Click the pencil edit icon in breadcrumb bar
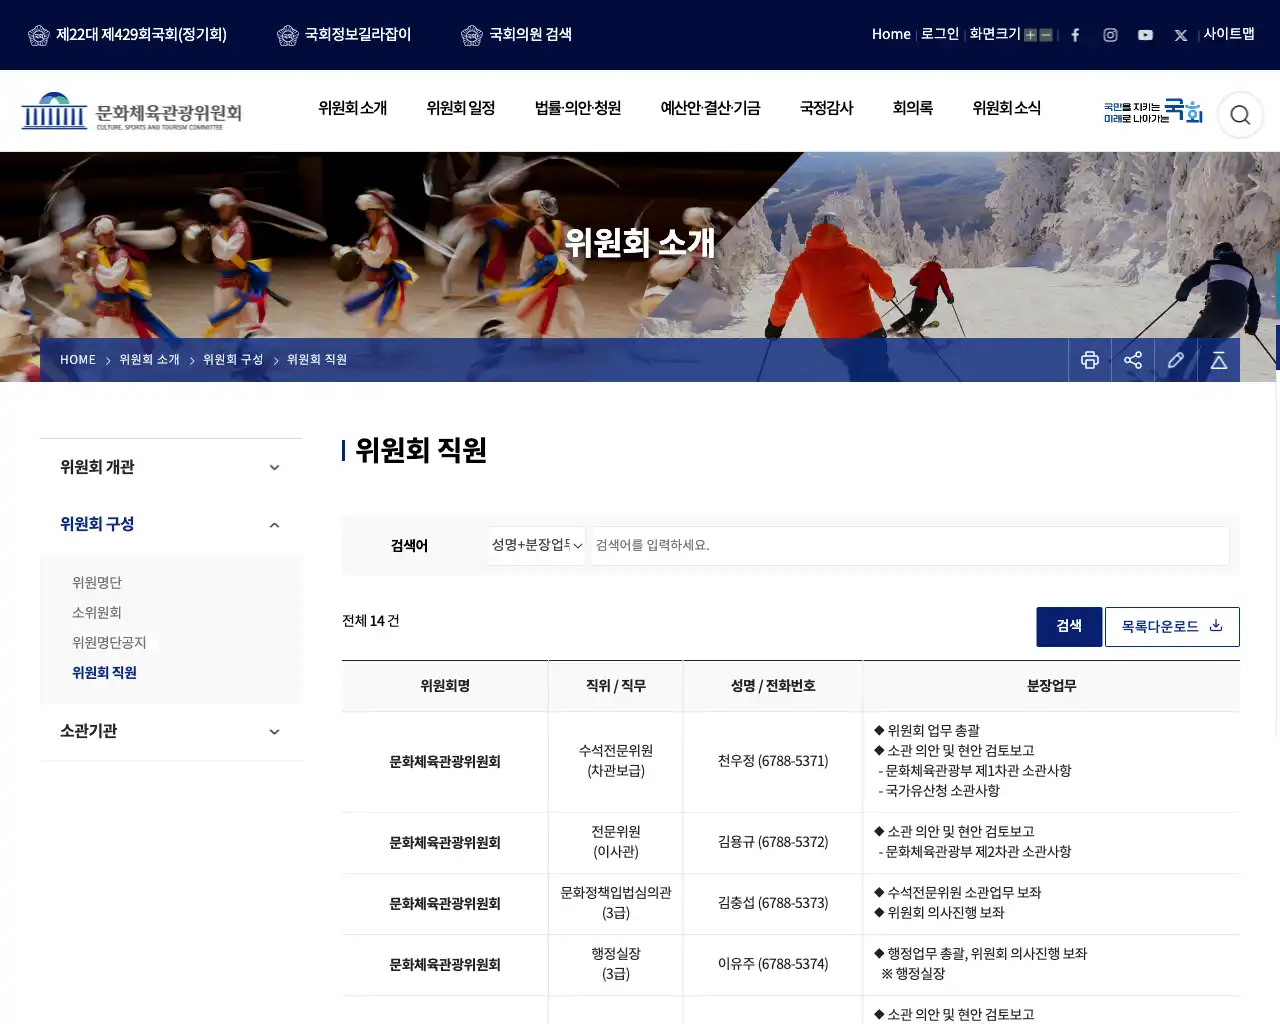The height and width of the screenshot is (1024, 1280). tap(1176, 360)
